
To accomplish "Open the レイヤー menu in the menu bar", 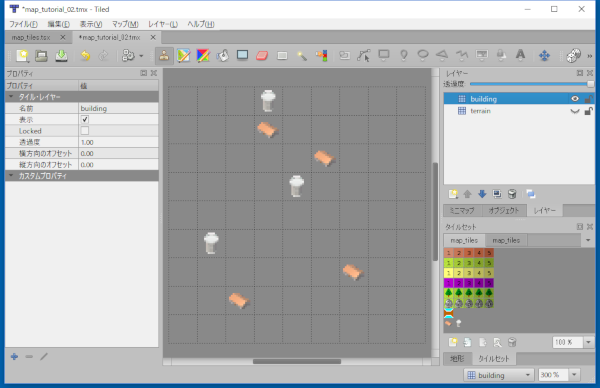I will click(163, 24).
